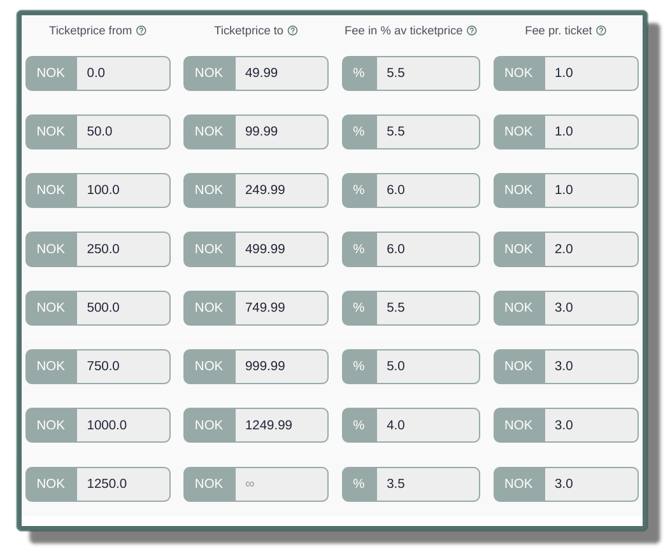Select the fee percentage field showing 5.0
Image resolution: width=670 pixels, height=554 pixels.
[430, 366]
